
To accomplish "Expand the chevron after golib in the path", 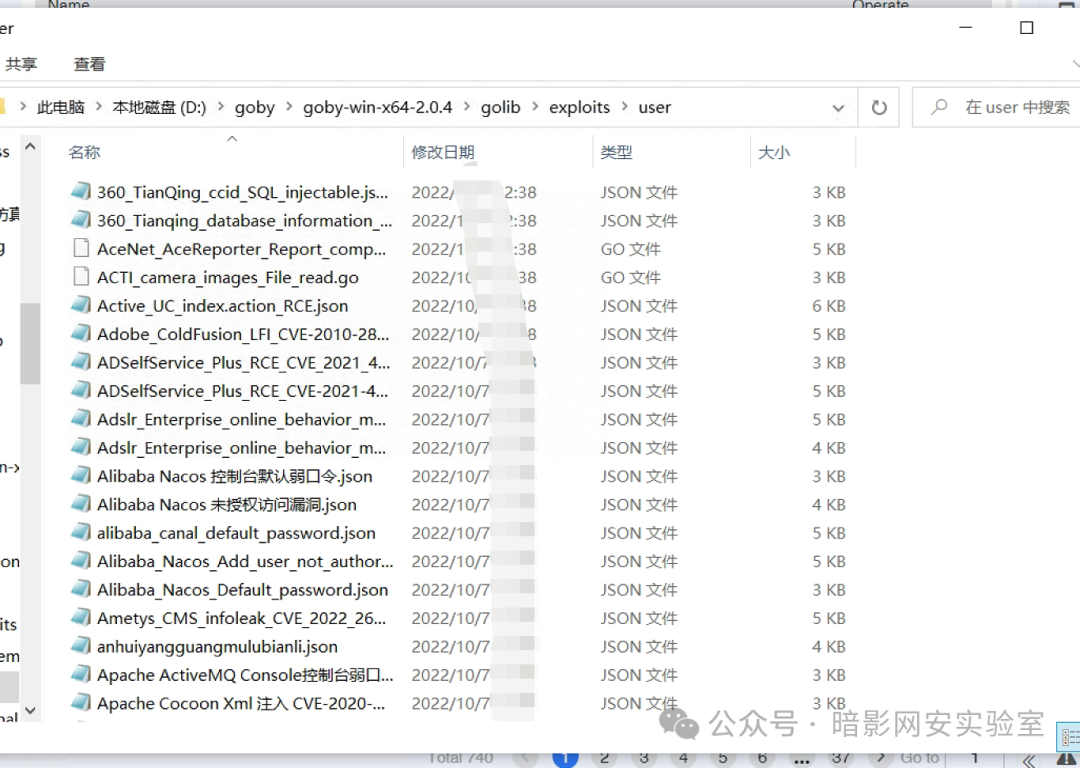I will pyautogui.click(x=535, y=107).
